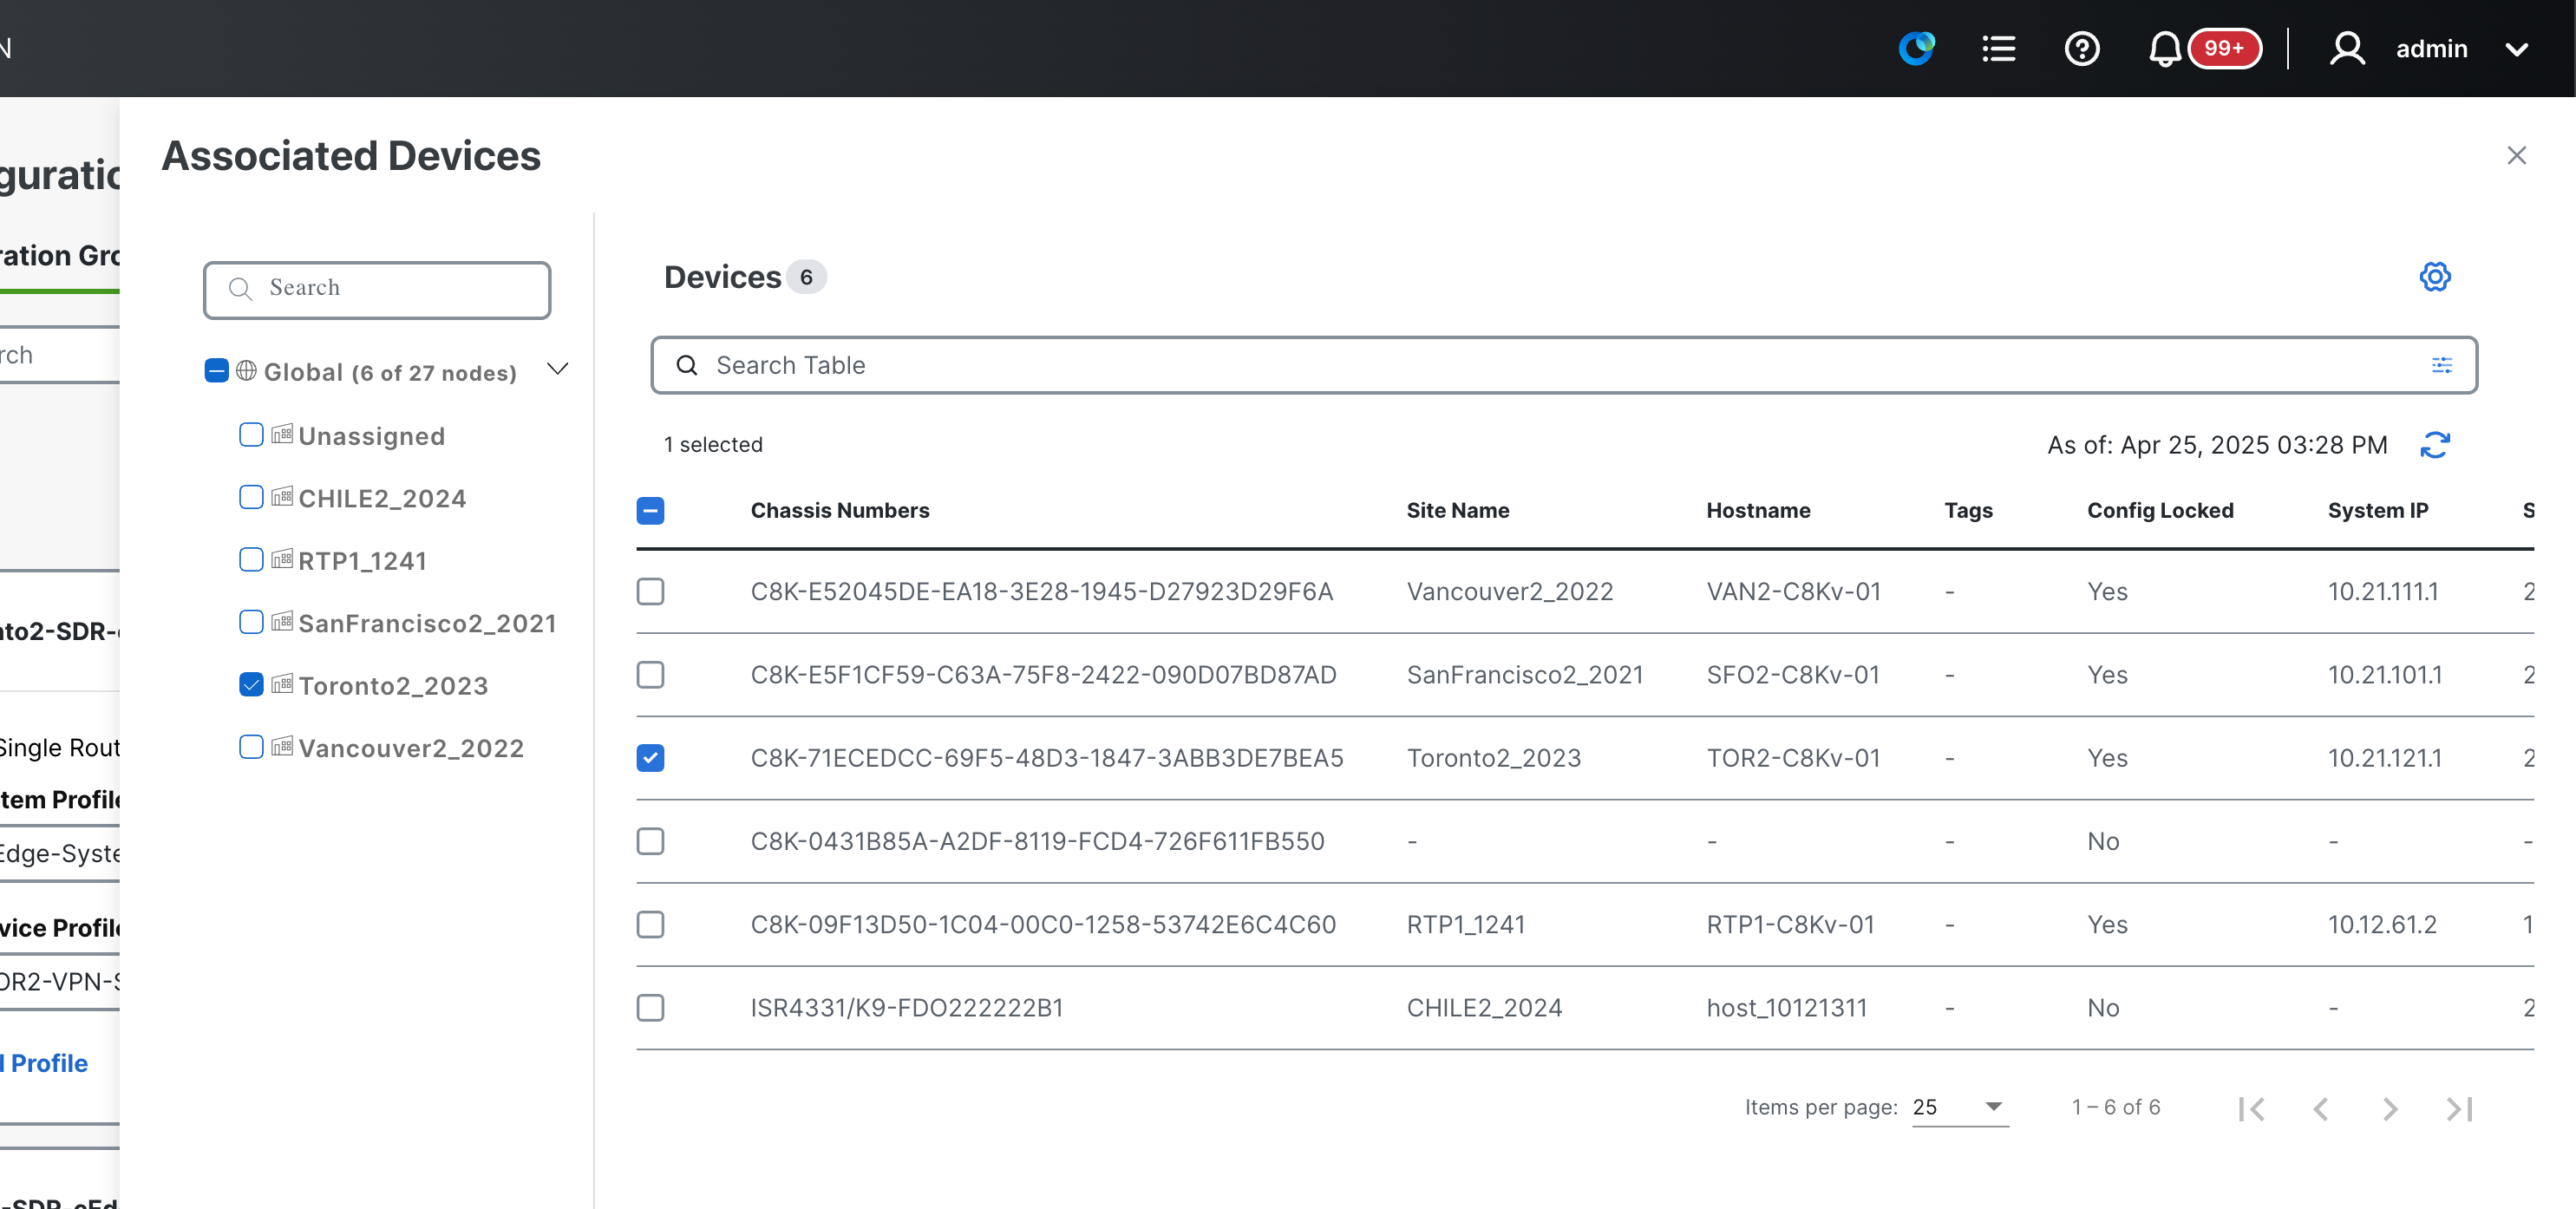Open the items per page dropdown
Screen dimensions: 2576x1209
tap(1960, 1107)
